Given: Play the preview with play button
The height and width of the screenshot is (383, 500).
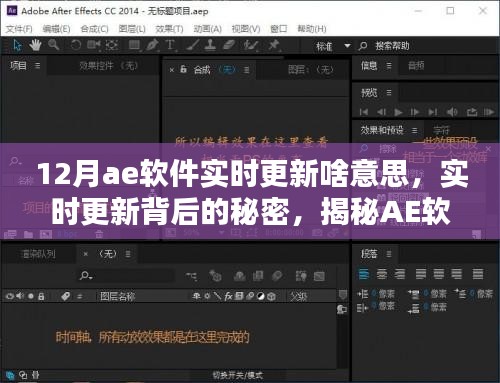Looking at the screenshot, I should coord(398,112).
